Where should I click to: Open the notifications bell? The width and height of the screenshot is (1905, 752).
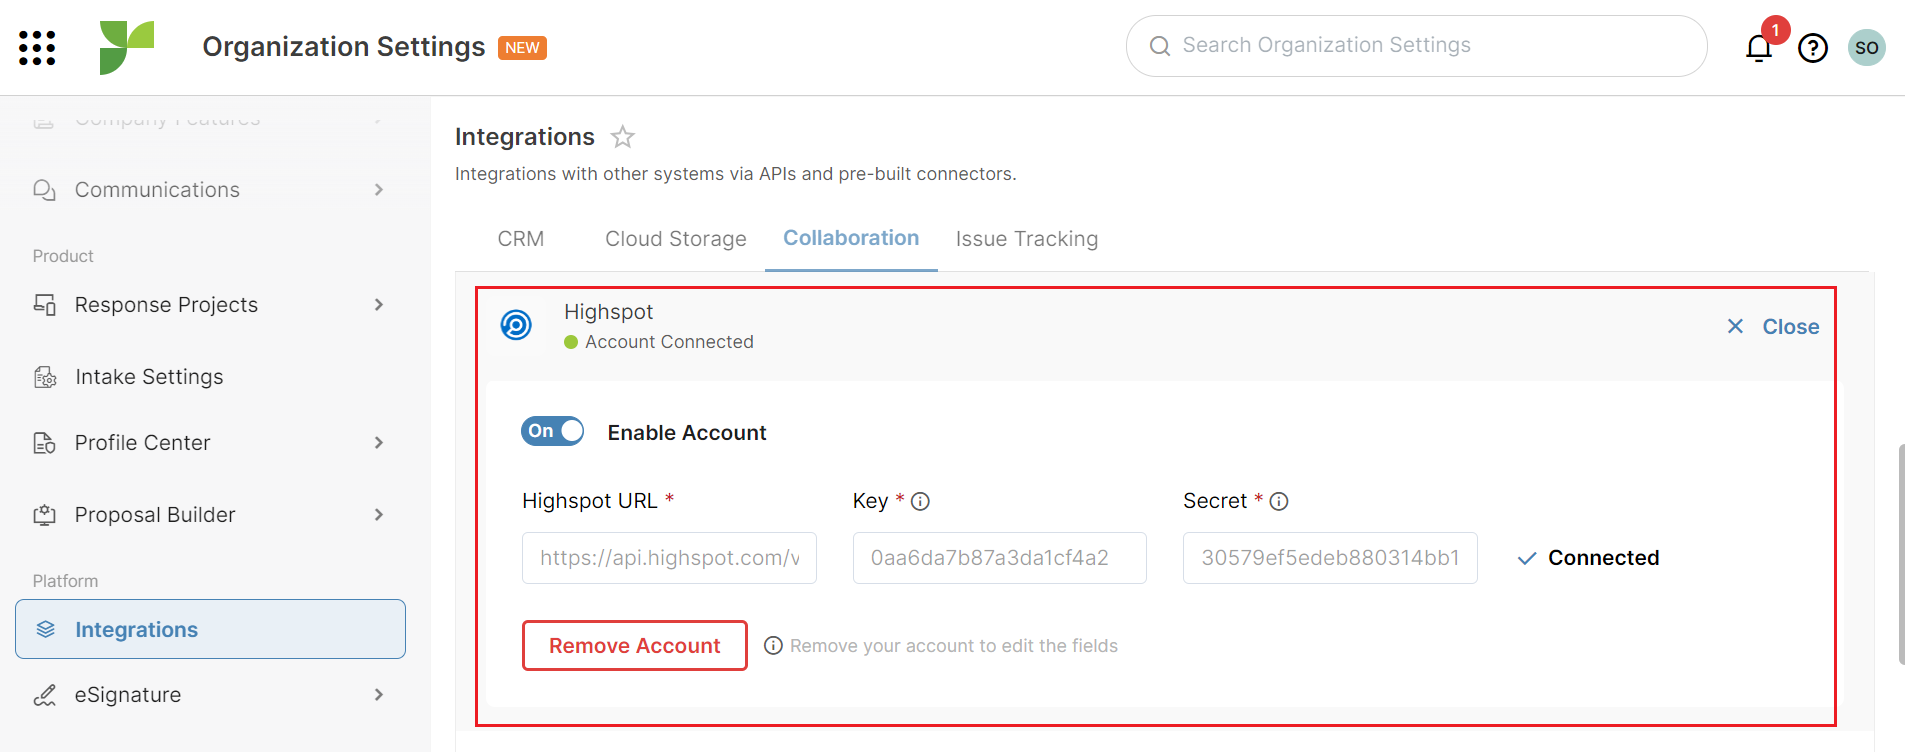coord(1759,47)
